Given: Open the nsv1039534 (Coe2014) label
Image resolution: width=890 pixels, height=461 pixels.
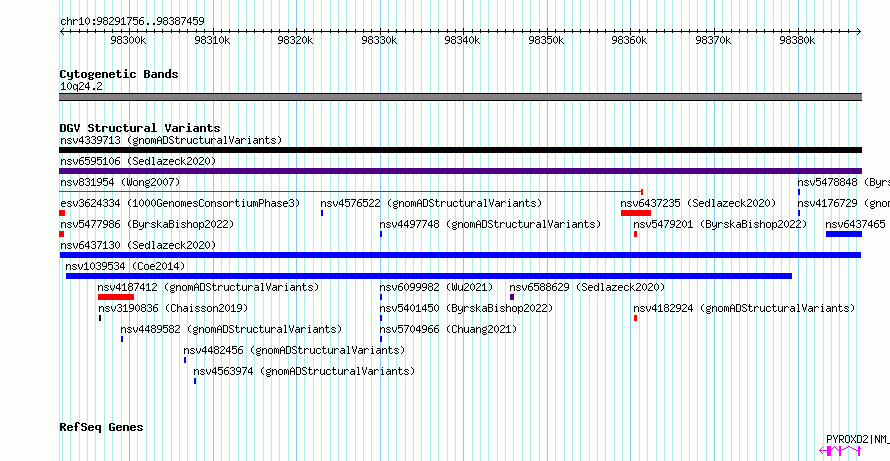Looking at the screenshot, I should [125, 266].
